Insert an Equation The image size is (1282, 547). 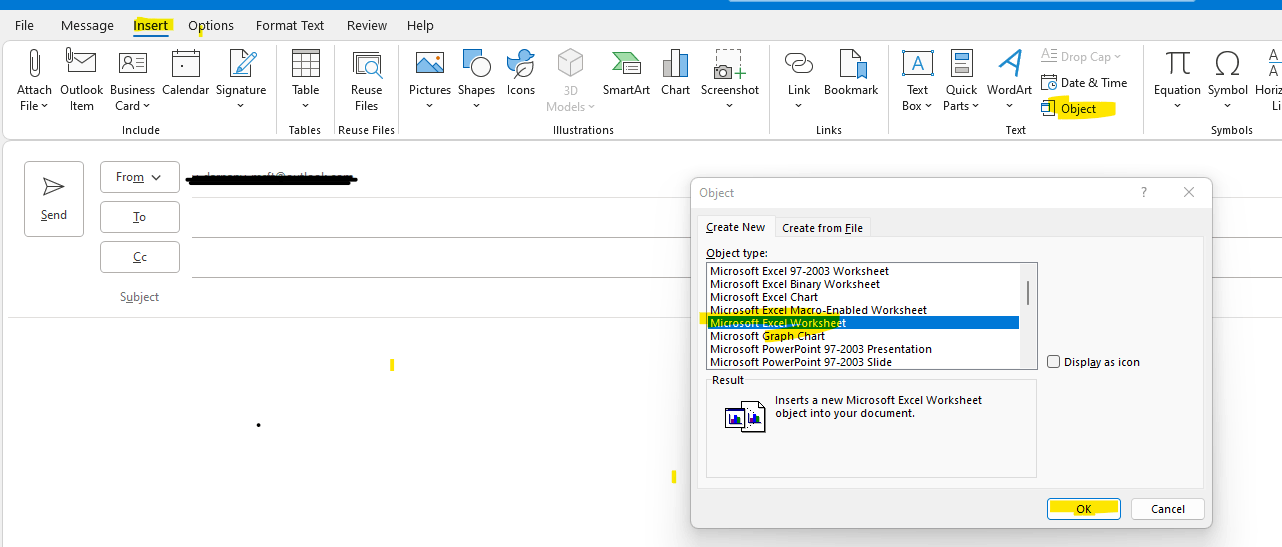[x=1178, y=80]
